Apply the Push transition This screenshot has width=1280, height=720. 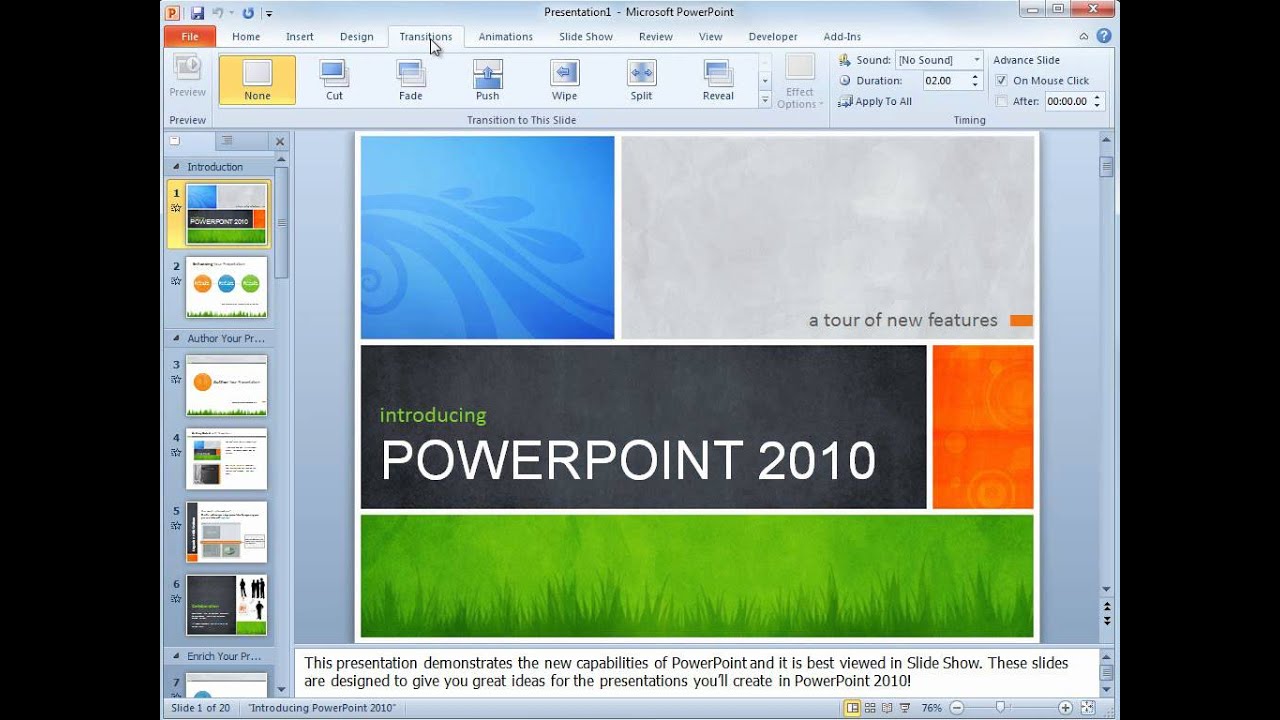point(488,80)
